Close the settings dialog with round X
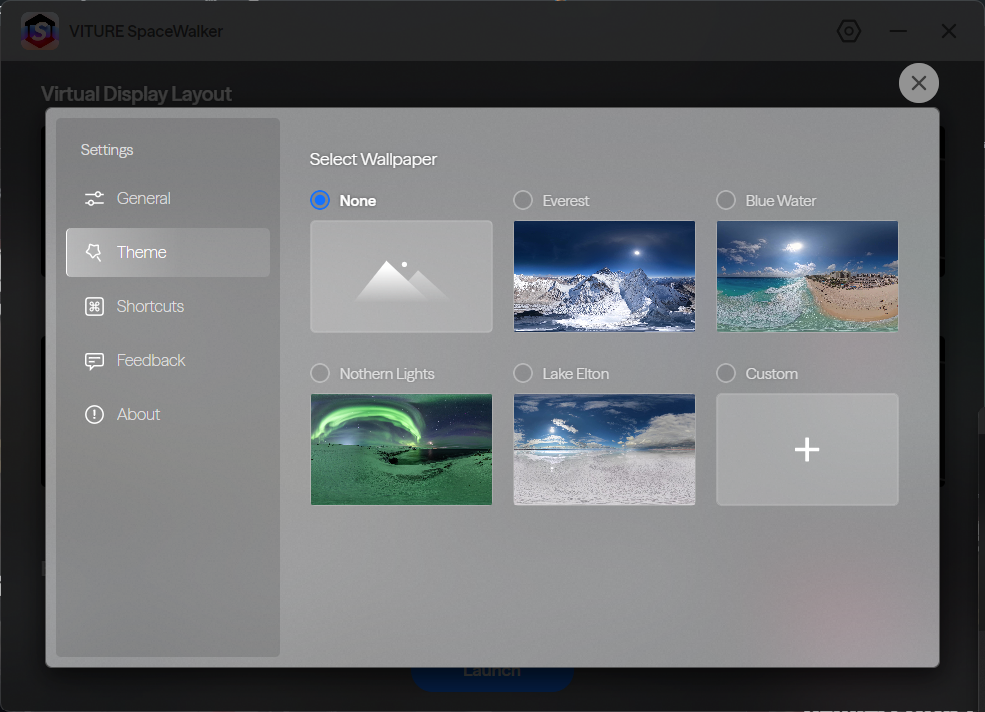The height and width of the screenshot is (712, 985). click(918, 83)
